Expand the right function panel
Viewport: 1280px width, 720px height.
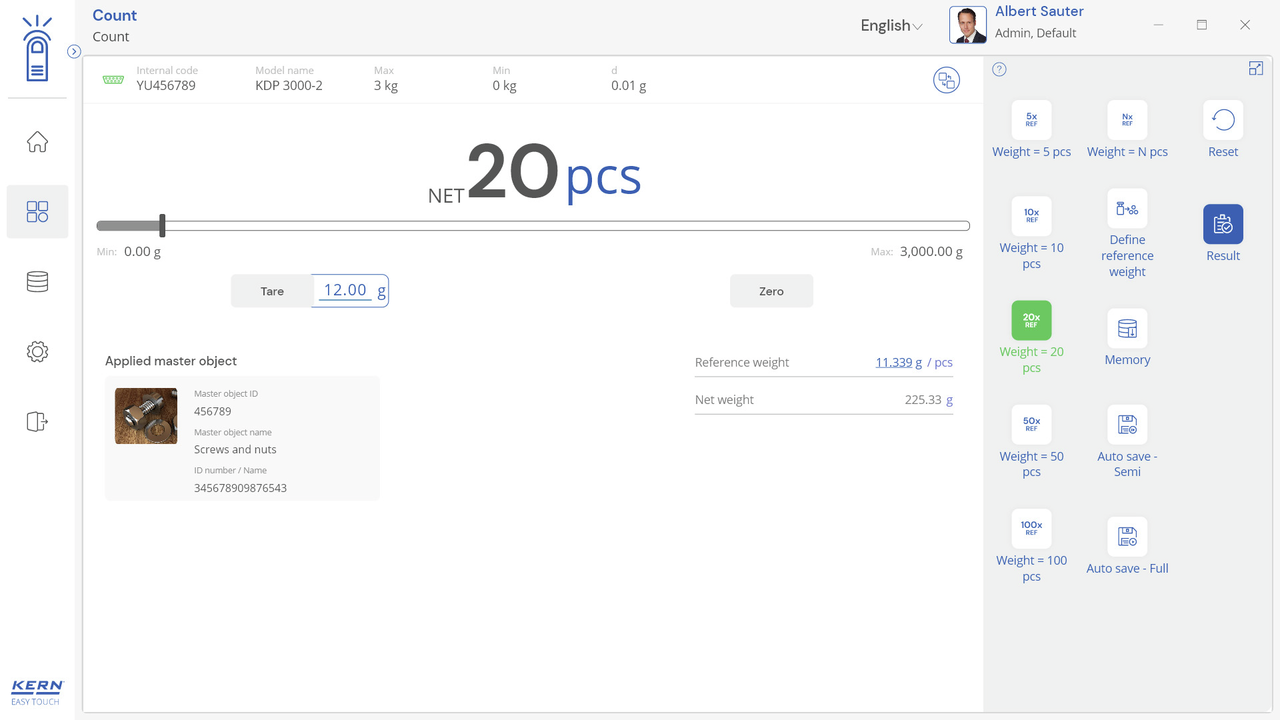[x=1256, y=68]
